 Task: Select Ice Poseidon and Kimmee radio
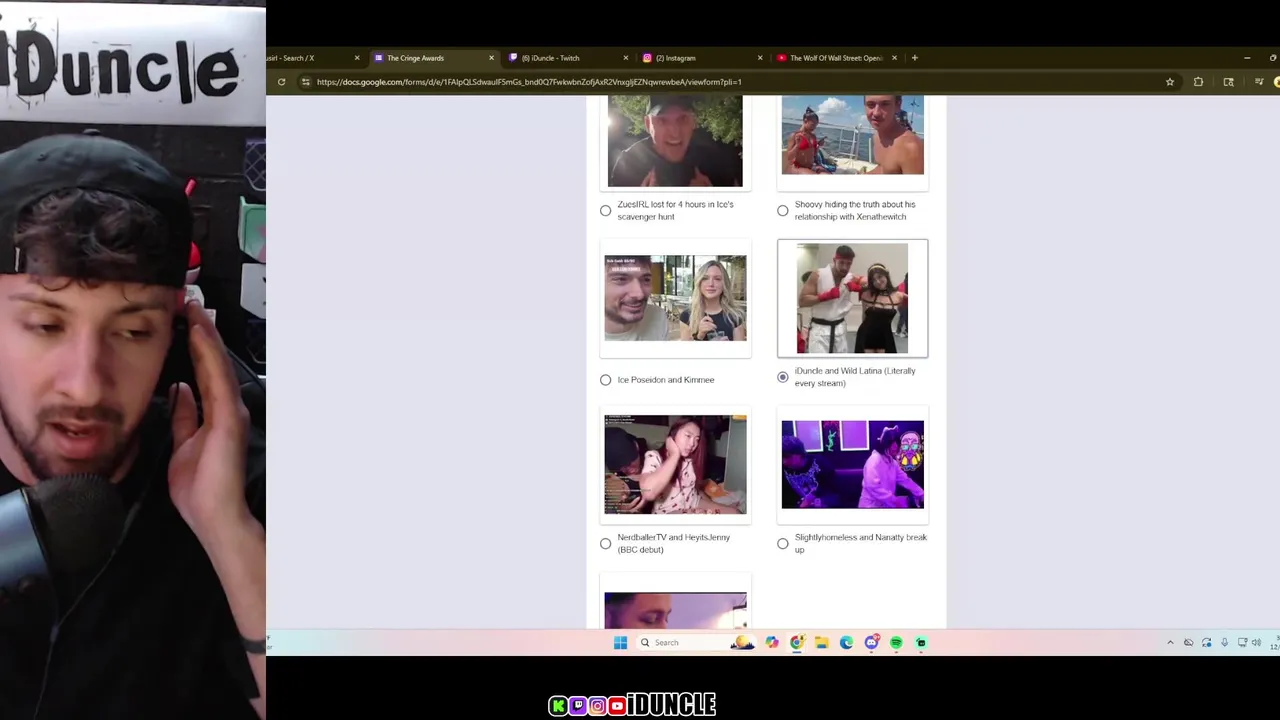tap(606, 380)
